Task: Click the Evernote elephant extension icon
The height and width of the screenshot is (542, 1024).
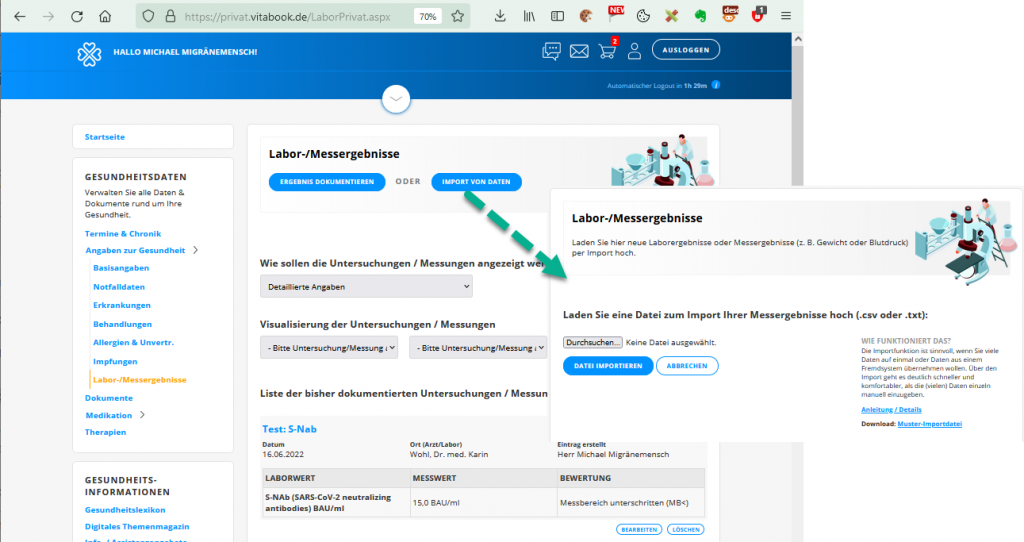Action: [x=701, y=16]
